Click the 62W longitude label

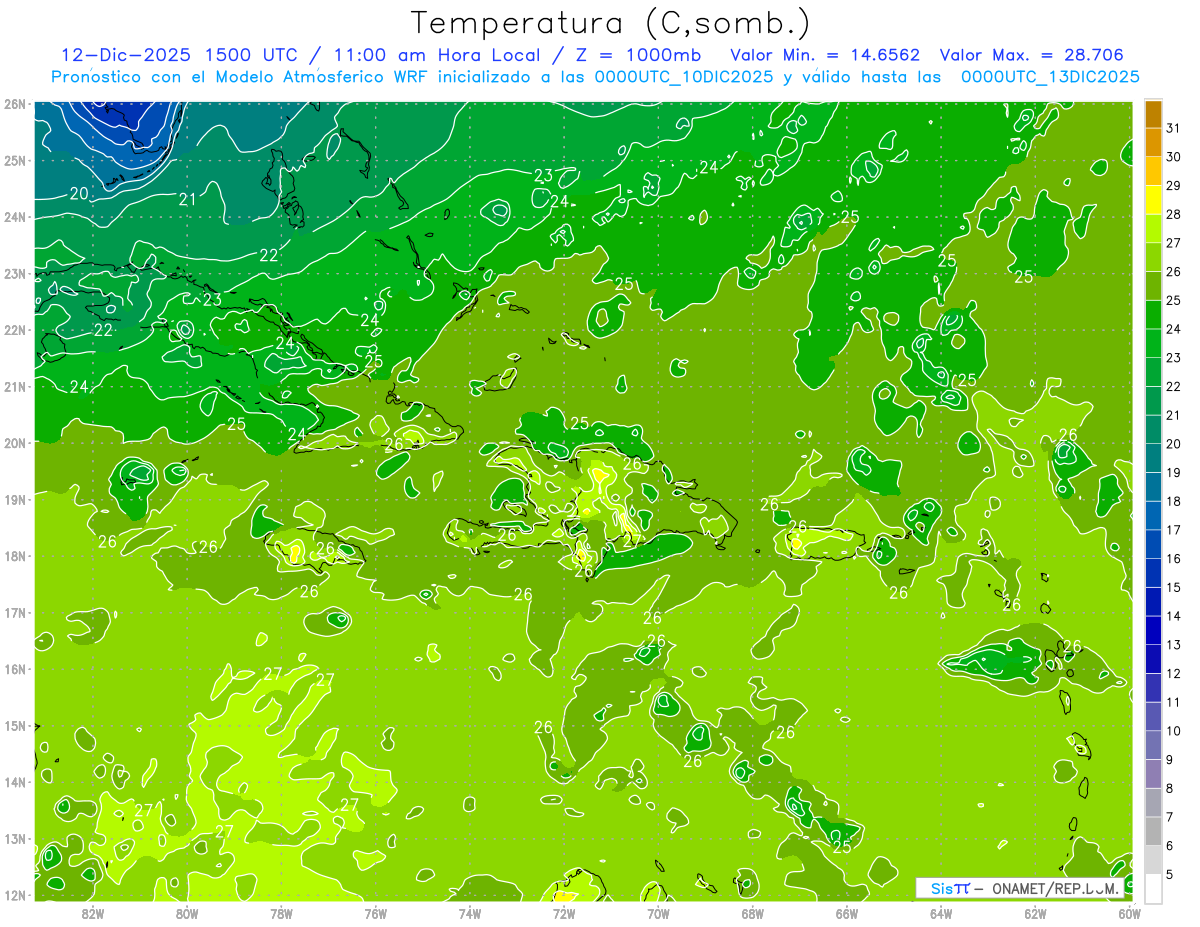(x=1036, y=914)
